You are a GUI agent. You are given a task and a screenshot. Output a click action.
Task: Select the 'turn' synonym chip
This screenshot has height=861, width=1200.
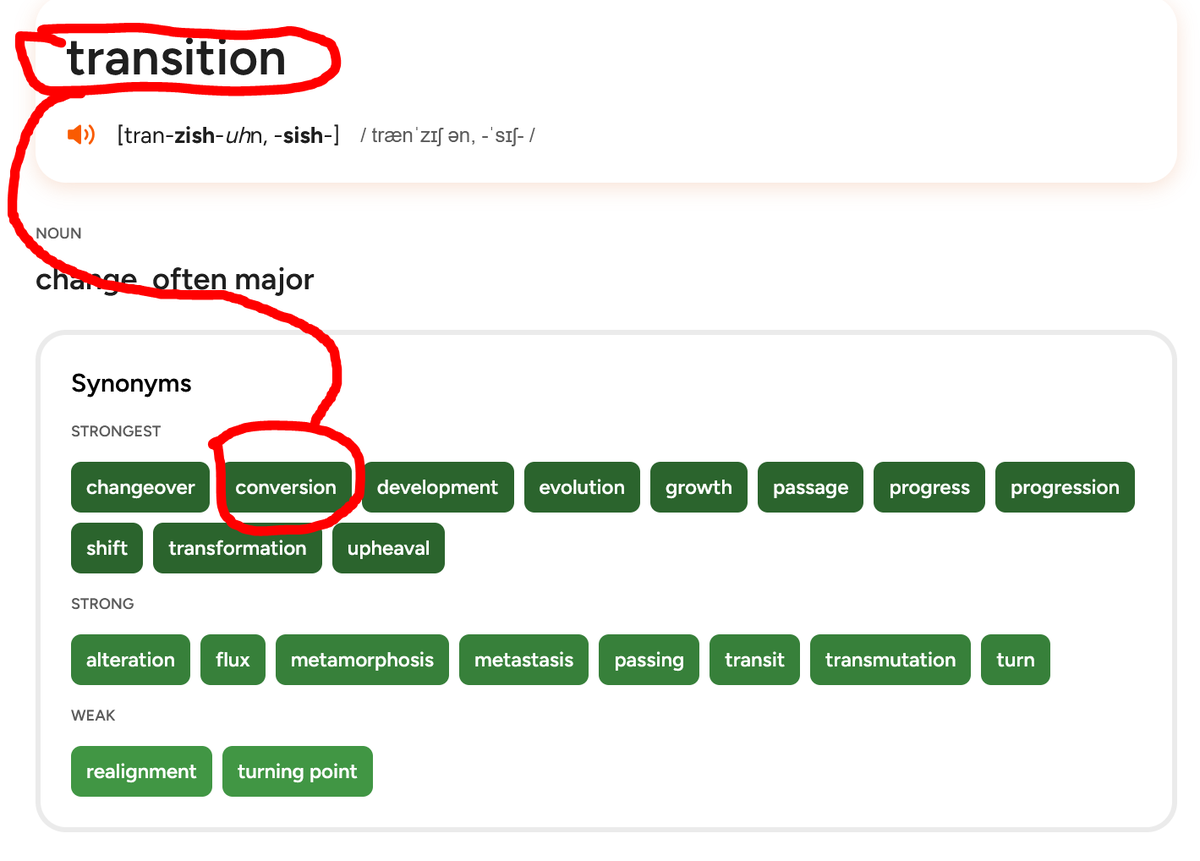coord(1016,660)
